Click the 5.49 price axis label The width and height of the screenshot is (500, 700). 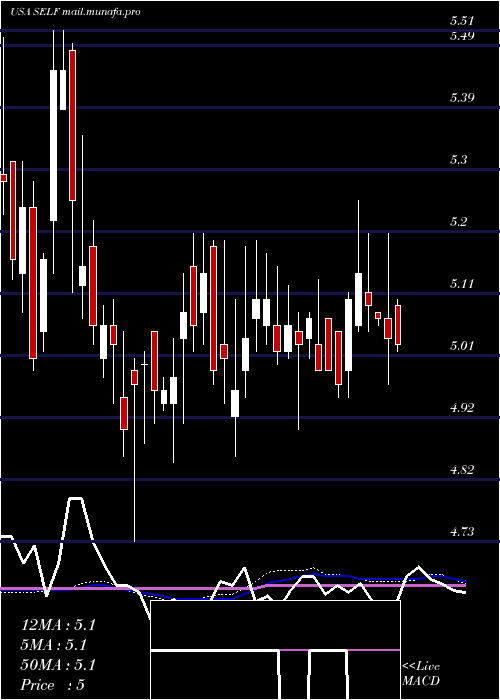462,36
